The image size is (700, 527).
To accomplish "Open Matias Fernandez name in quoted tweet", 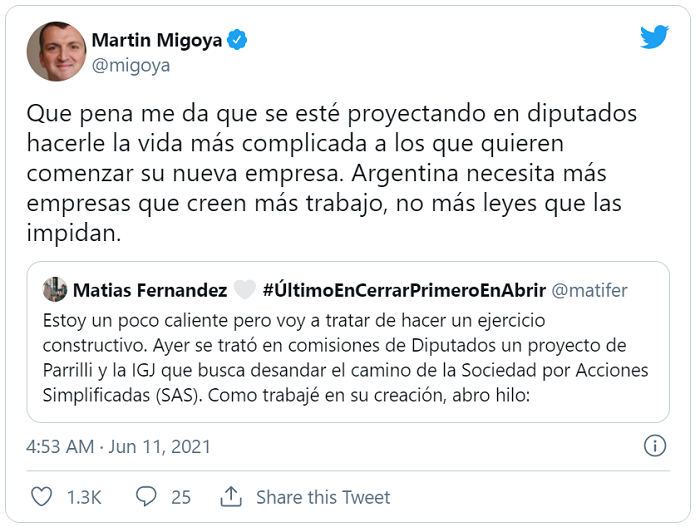I will coord(150,290).
